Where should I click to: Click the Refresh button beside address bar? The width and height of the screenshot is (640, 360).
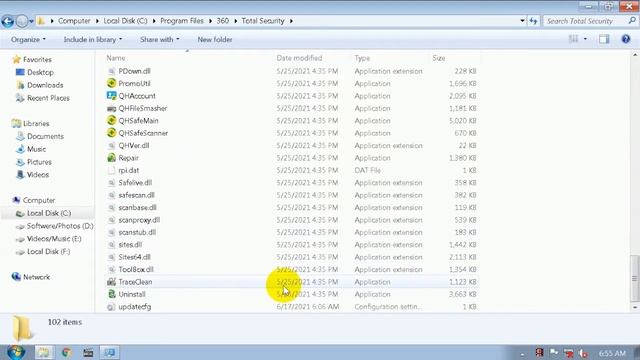[533, 21]
